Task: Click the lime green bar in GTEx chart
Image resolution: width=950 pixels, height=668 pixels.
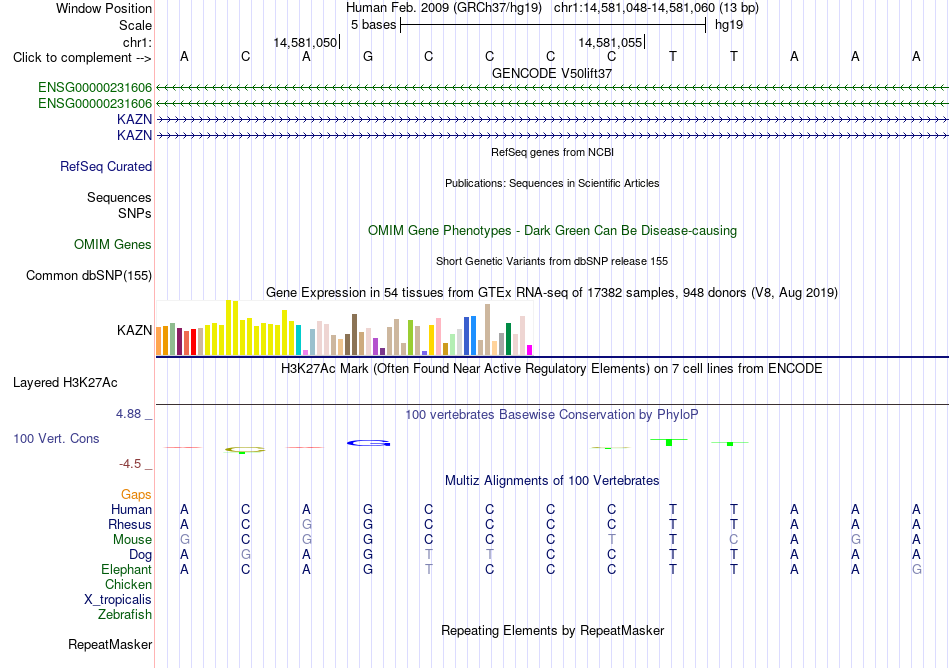Action: click(x=410, y=338)
